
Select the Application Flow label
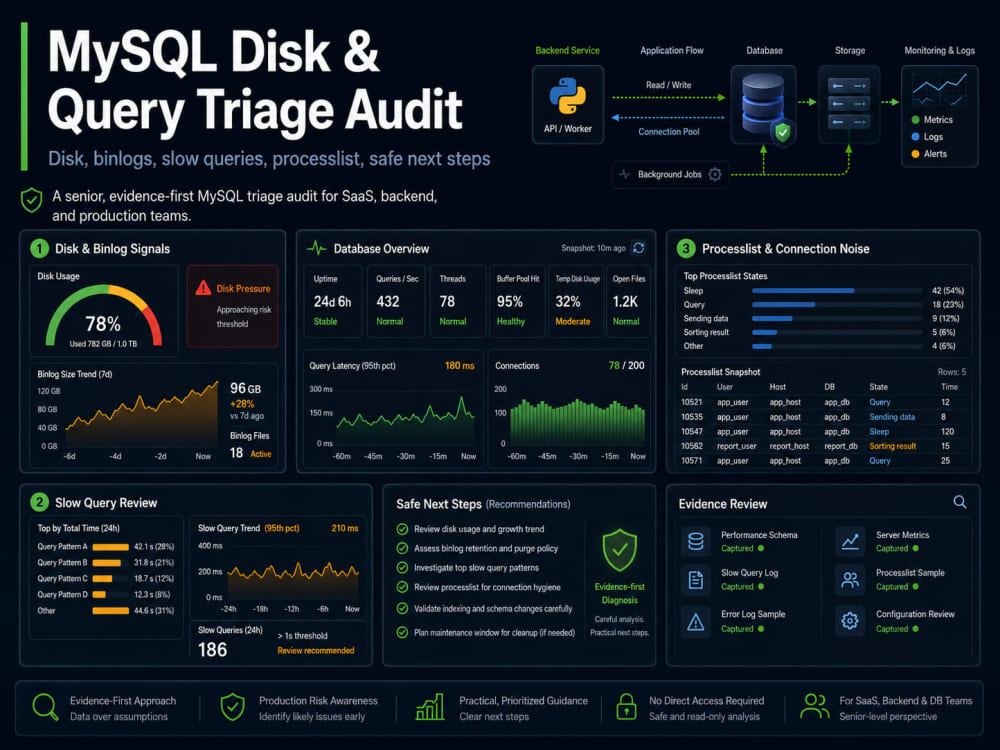click(x=672, y=50)
